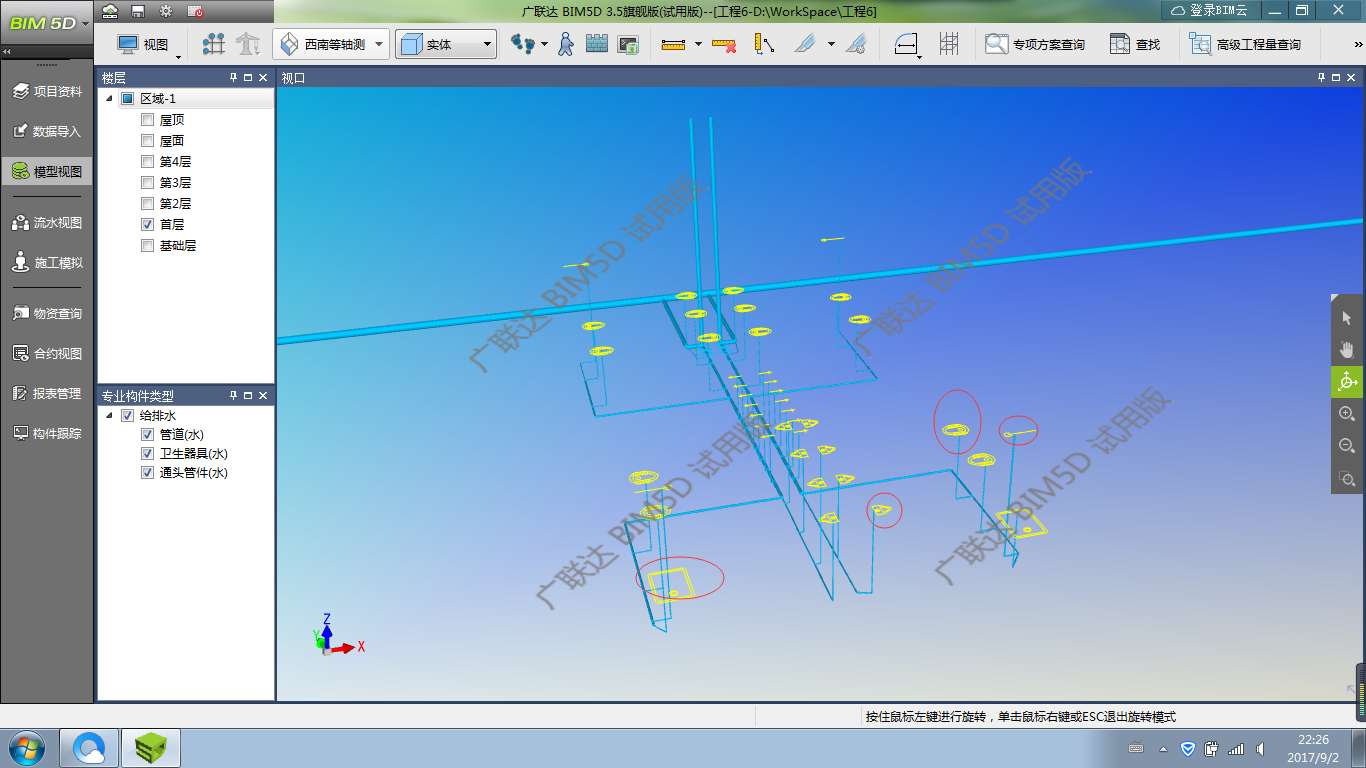Screen dimensions: 1366x768
Task: Uncheck 卫生器具(水) component checkbox
Action: pos(148,454)
